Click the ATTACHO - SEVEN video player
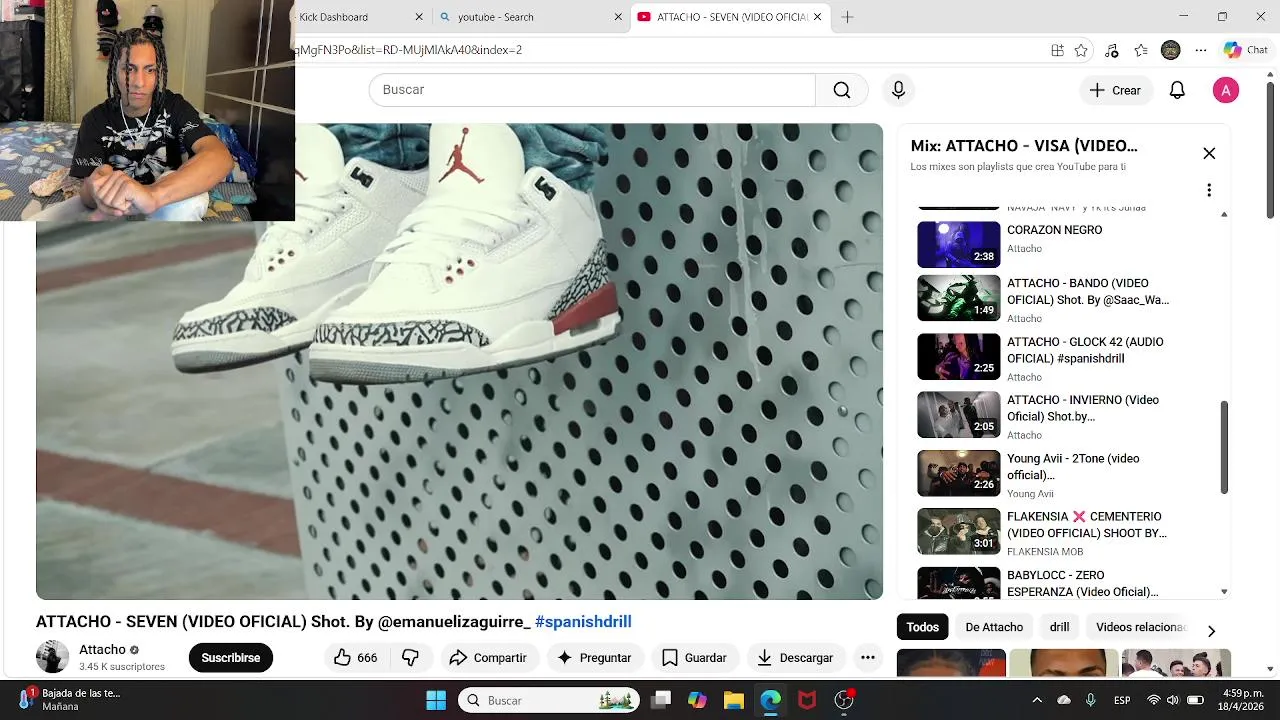 click(459, 361)
